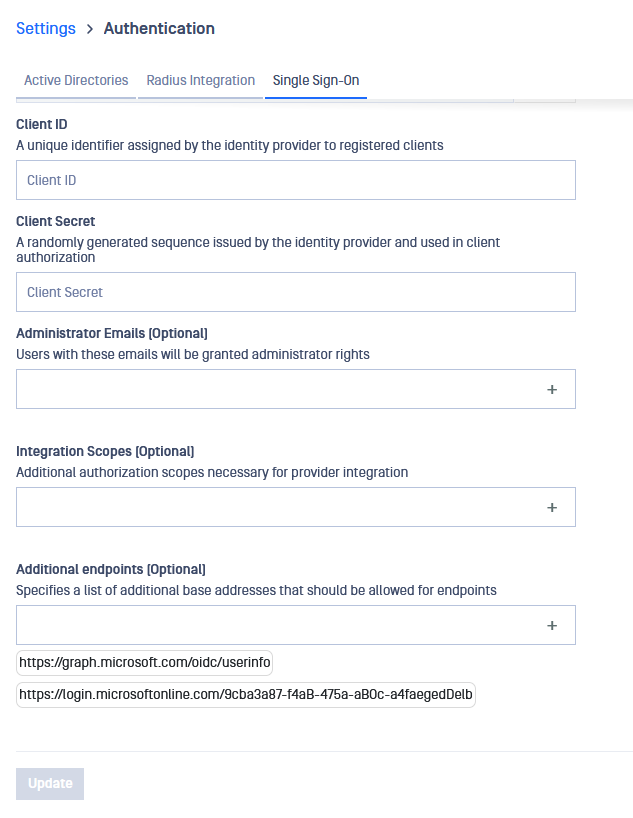
Task: Click the Authentication breadcrumb title
Action: pyautogui.click(x=159, y=28)
